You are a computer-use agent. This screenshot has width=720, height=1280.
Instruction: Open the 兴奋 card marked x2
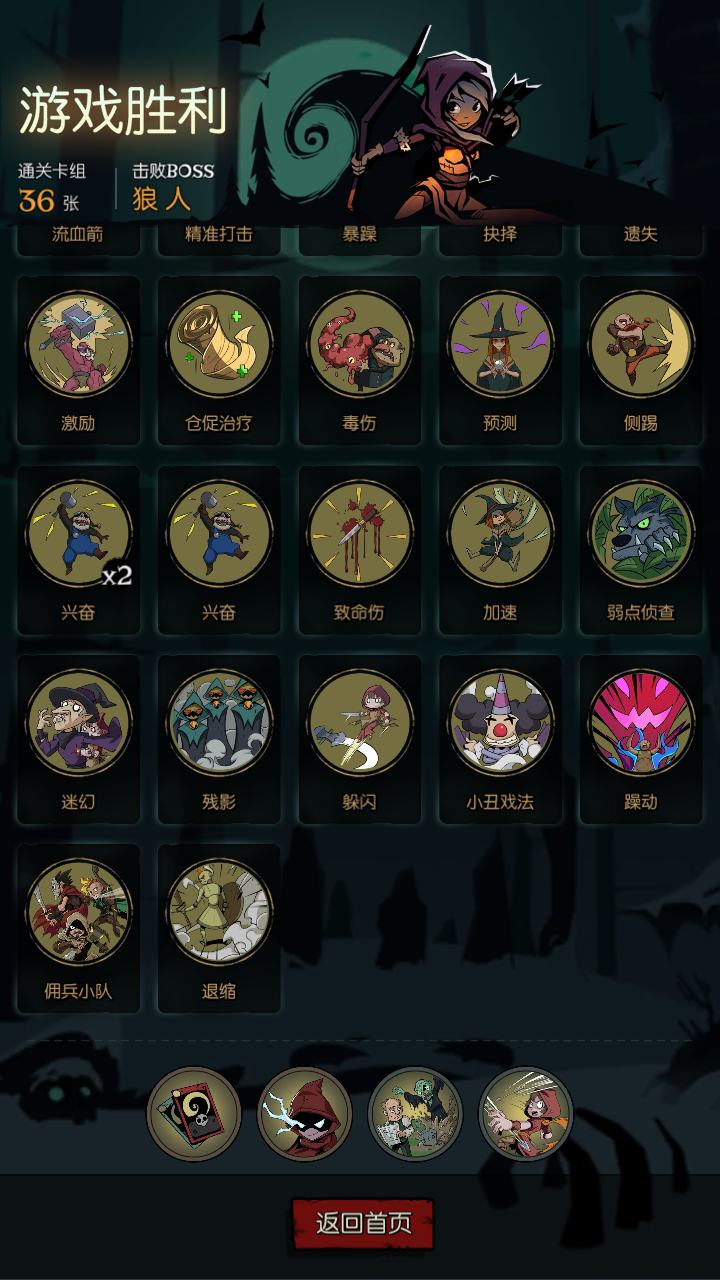coord(78,533)
